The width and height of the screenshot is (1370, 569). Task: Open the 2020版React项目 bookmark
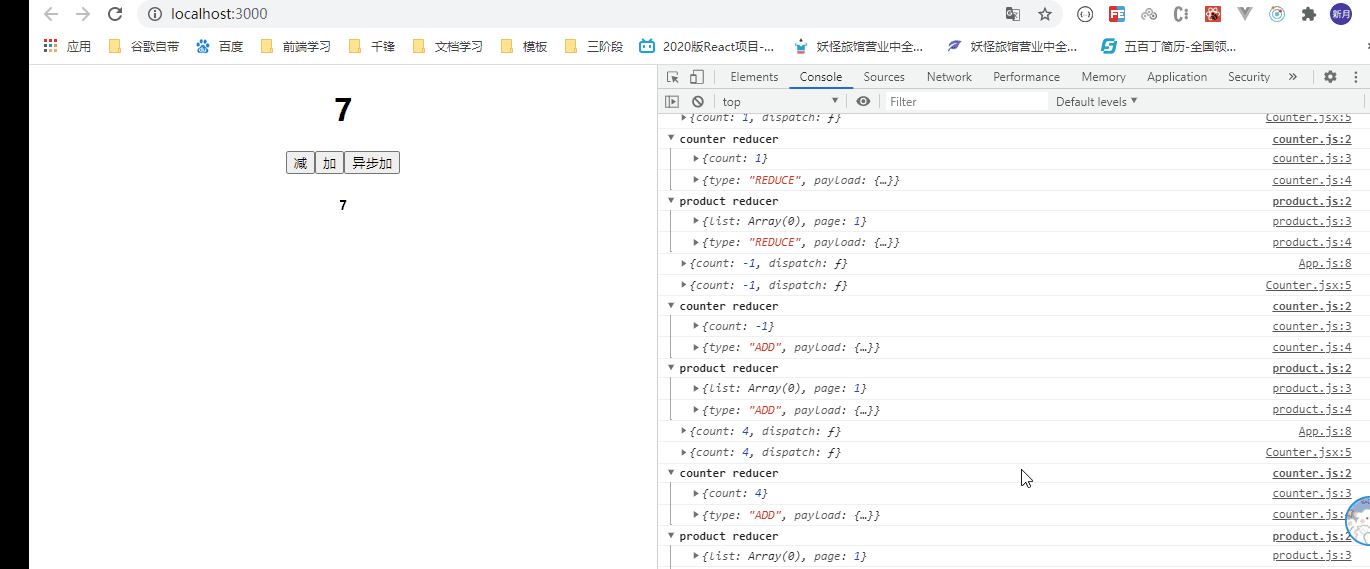pos(707,46)
